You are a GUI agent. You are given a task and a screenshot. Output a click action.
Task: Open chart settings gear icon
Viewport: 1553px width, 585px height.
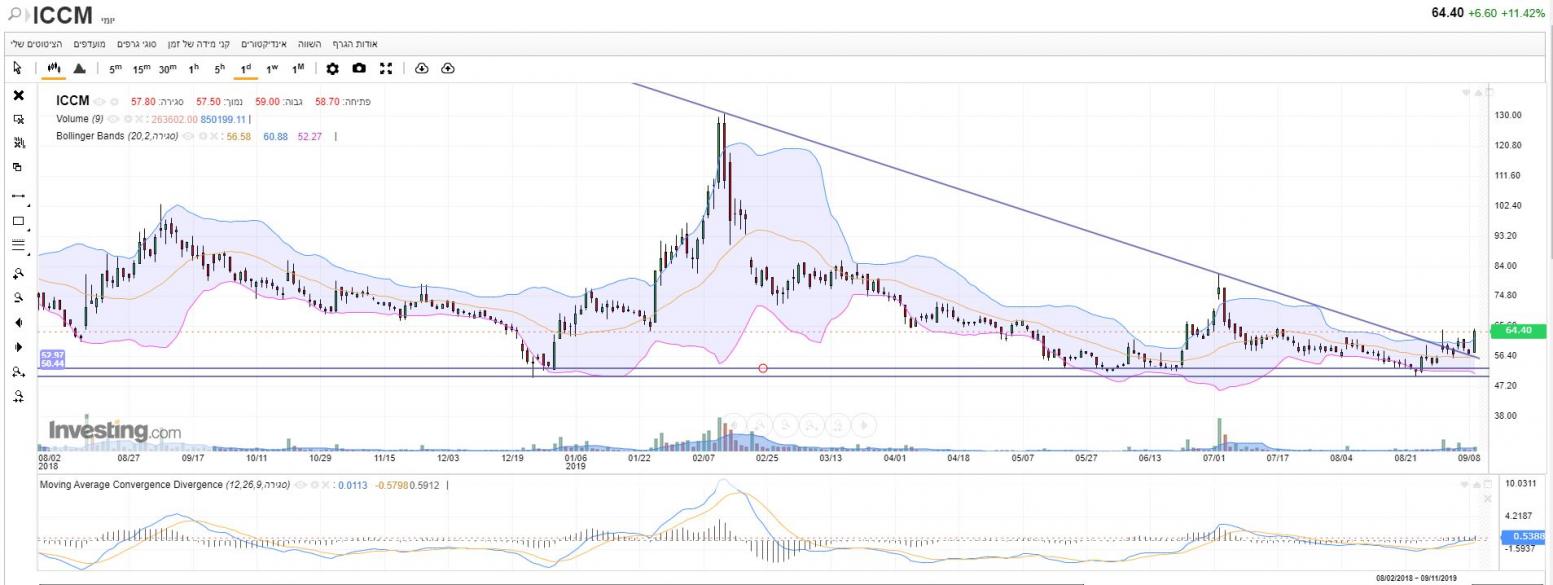point(333,68)
